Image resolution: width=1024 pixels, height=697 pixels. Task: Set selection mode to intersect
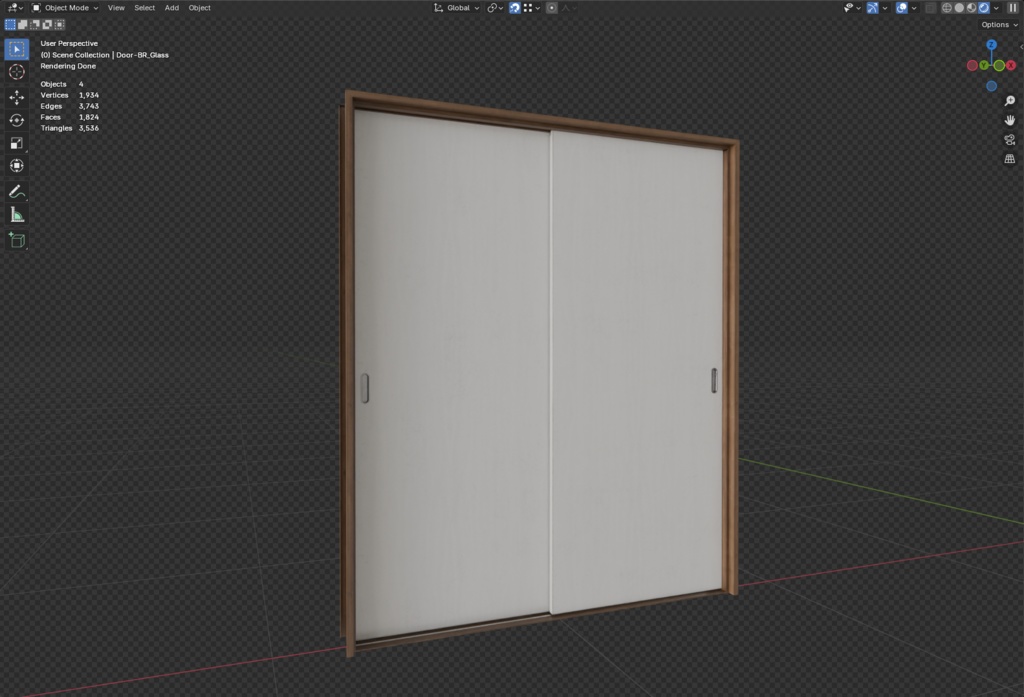[59, 25]
